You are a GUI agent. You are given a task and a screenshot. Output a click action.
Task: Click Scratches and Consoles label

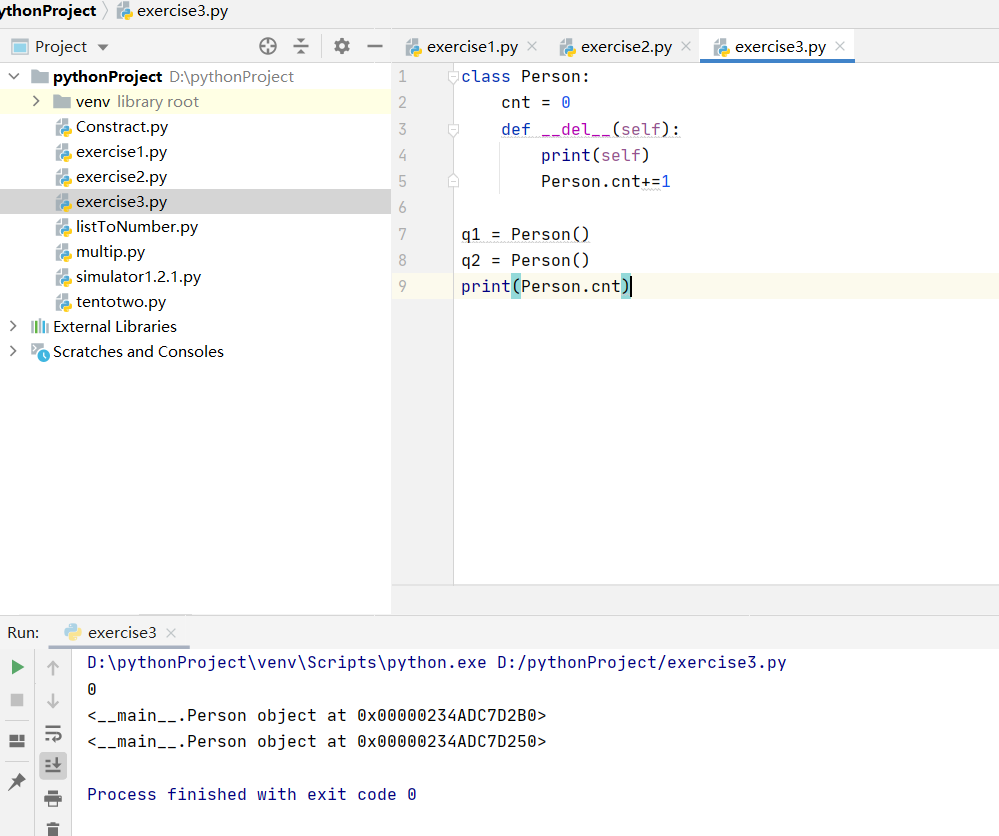(x=138, y=351)
